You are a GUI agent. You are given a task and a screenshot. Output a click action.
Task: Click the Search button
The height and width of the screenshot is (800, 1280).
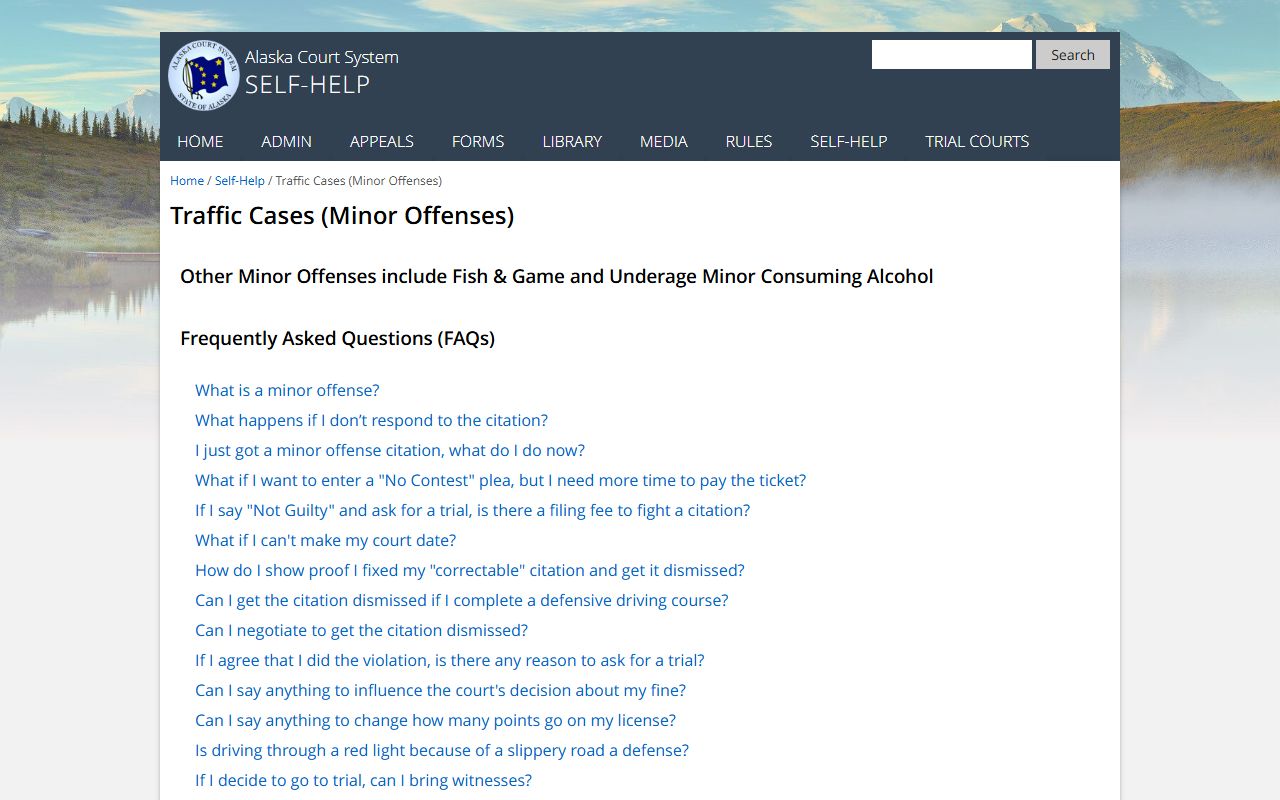1073,55
